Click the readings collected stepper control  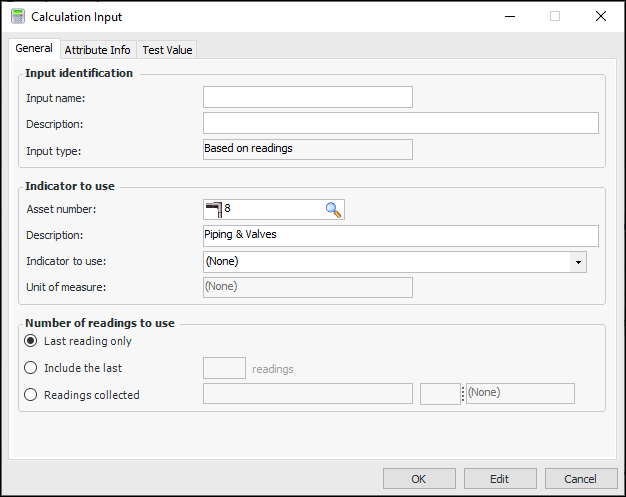[463, 394]
